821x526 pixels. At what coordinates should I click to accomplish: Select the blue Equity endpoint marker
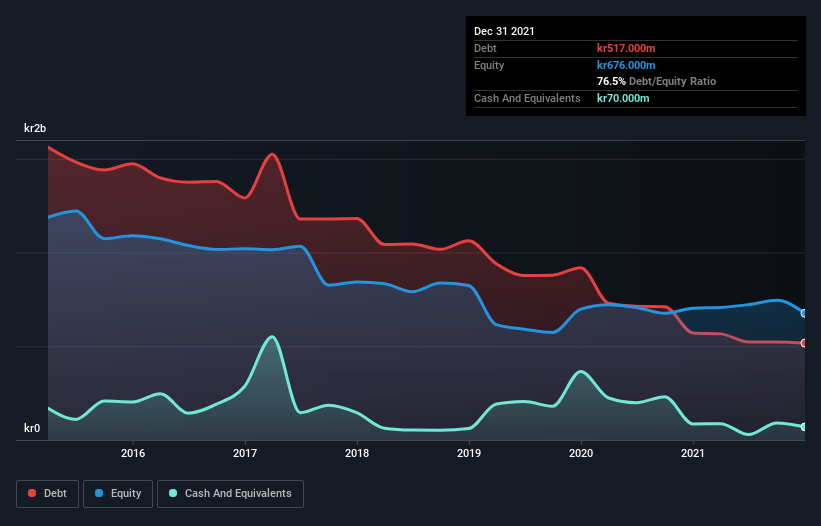pyautogui.click(x=804, y=314)
